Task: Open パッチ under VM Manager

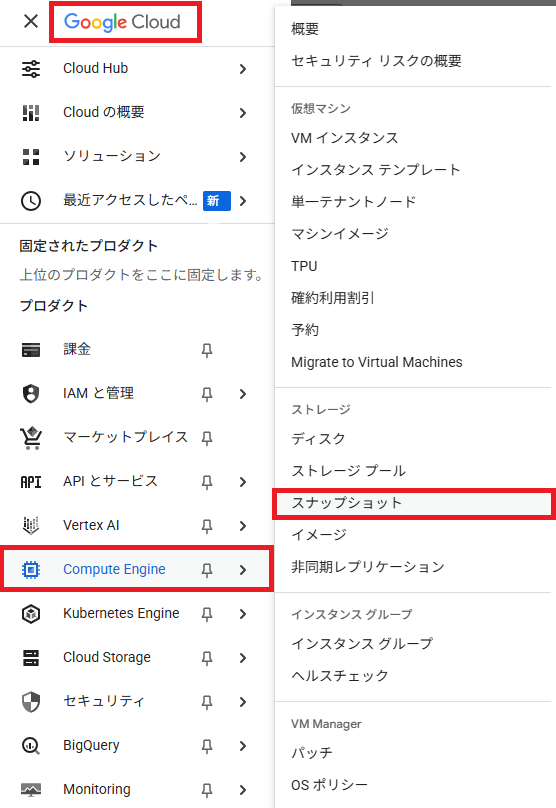Action: click(x=312, y=753)
